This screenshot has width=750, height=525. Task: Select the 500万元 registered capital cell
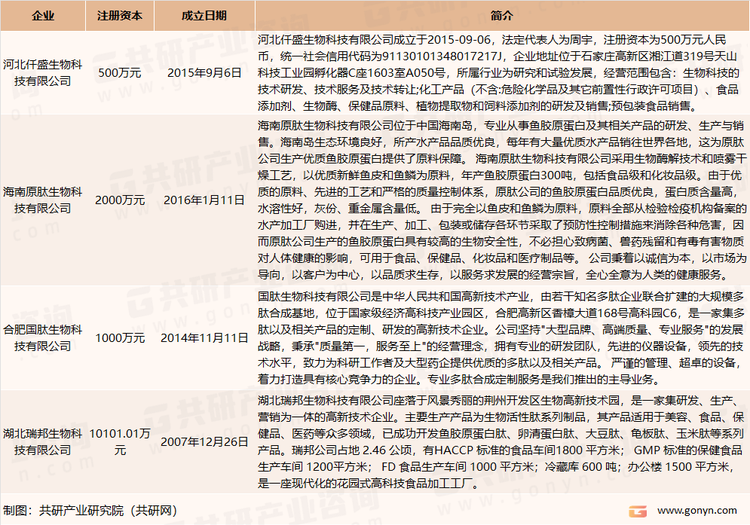[x=120, y=73]
